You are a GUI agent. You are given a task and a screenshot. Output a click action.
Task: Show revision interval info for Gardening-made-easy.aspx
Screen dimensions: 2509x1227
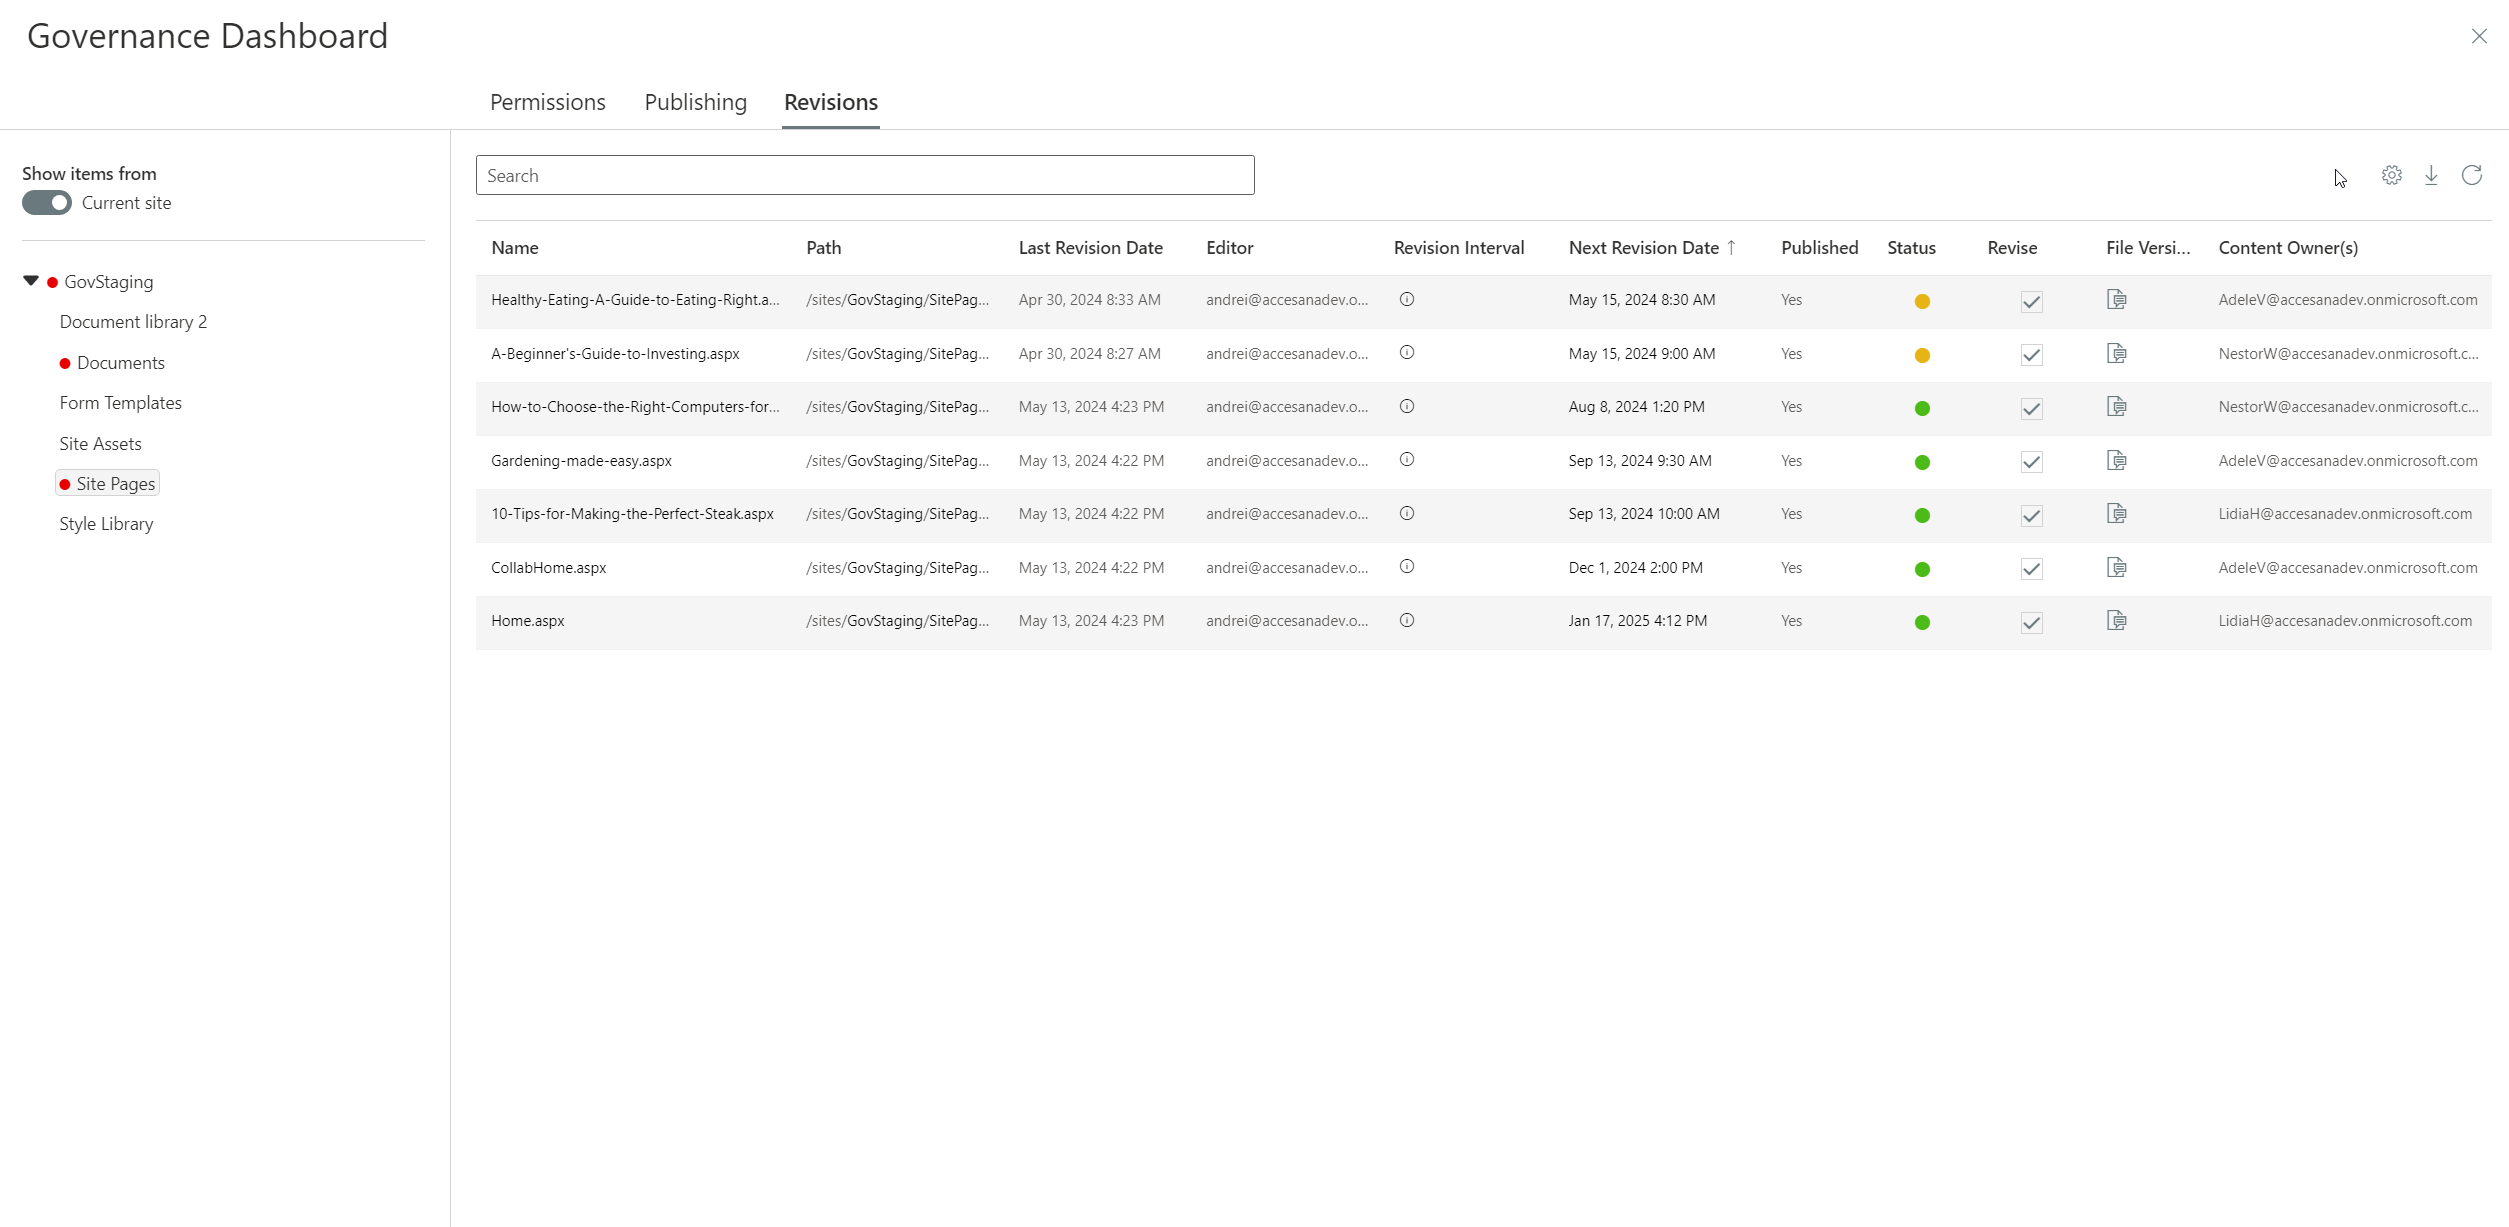click(1406, 460)
